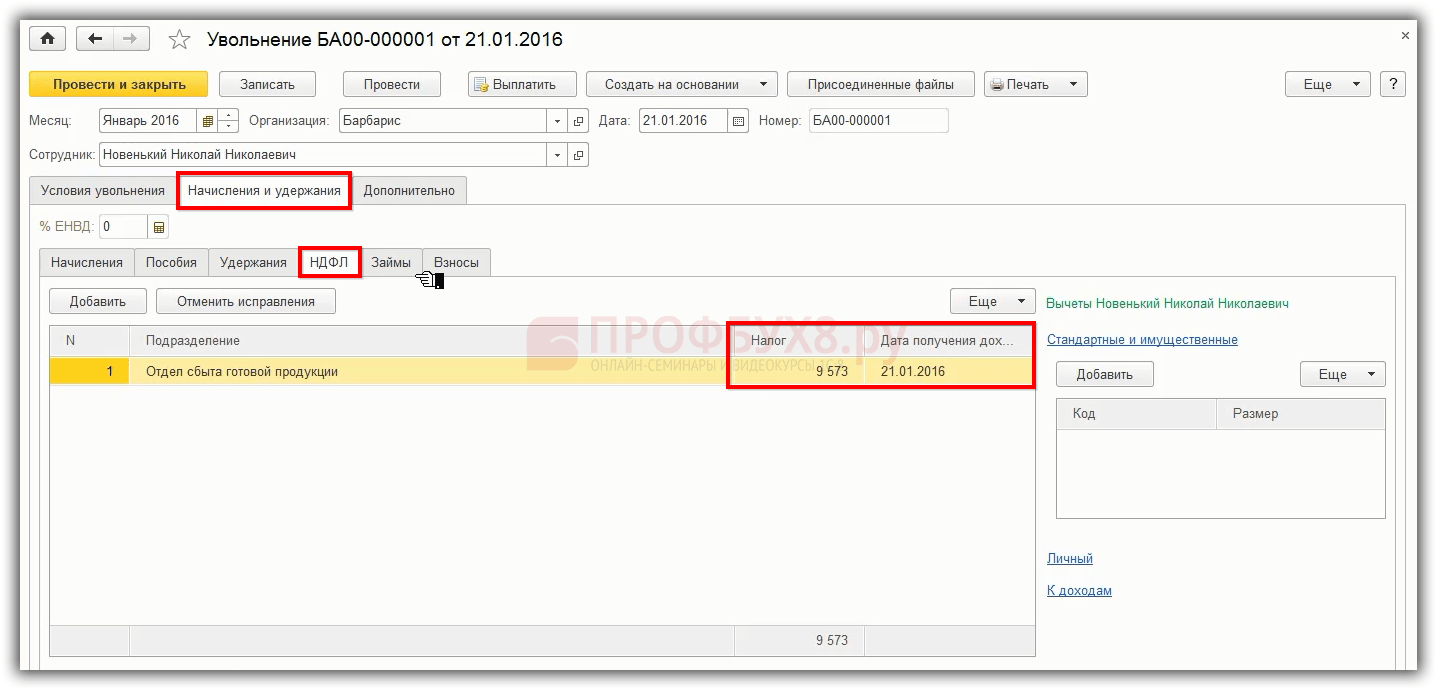1437x690 pixels.
Task: Click date cell 21.01.2016 in table row
Action: point(949,371)
